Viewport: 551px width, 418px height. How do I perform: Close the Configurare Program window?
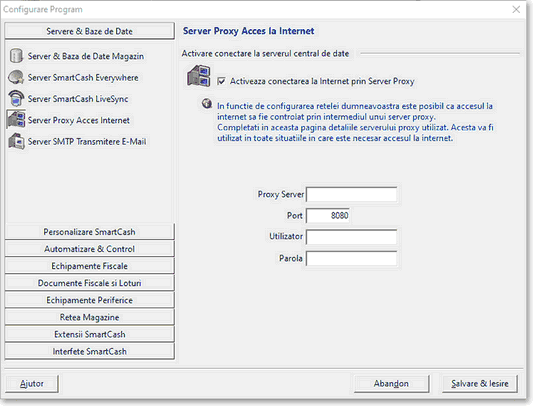(x=516, y=9)
